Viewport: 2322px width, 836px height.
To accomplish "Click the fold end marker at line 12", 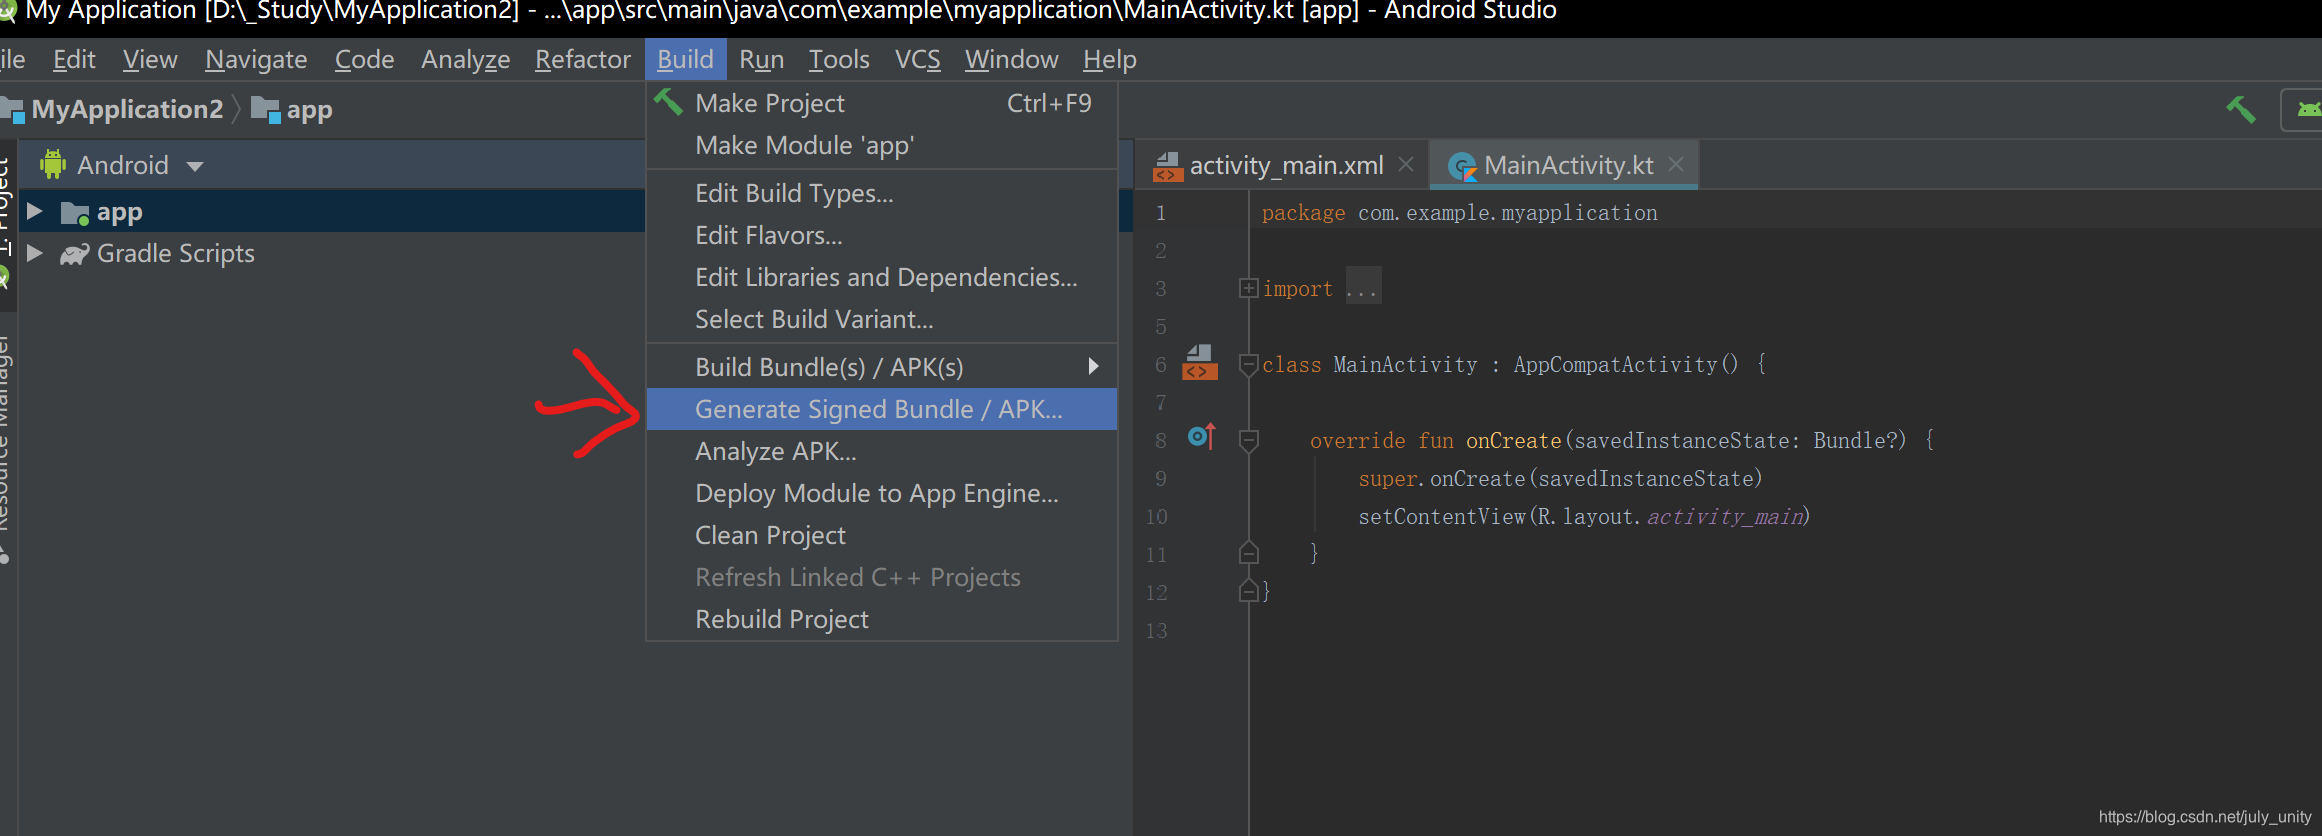I will pyautogui.click(x=1248, y=591).
